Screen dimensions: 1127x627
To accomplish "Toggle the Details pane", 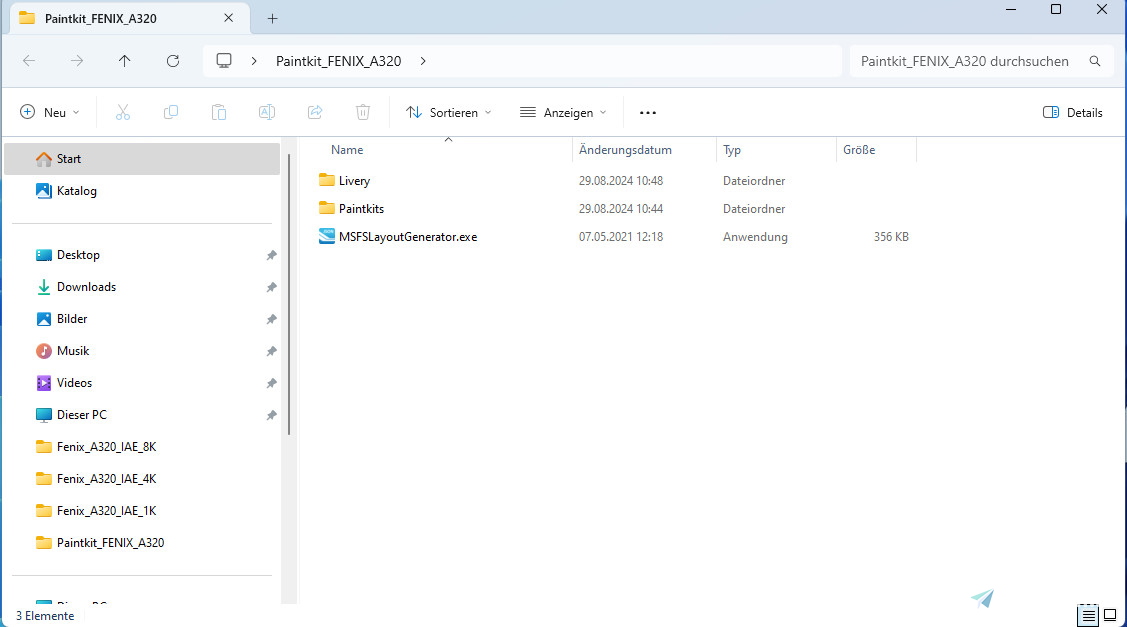I will (x=1072, y=112).
